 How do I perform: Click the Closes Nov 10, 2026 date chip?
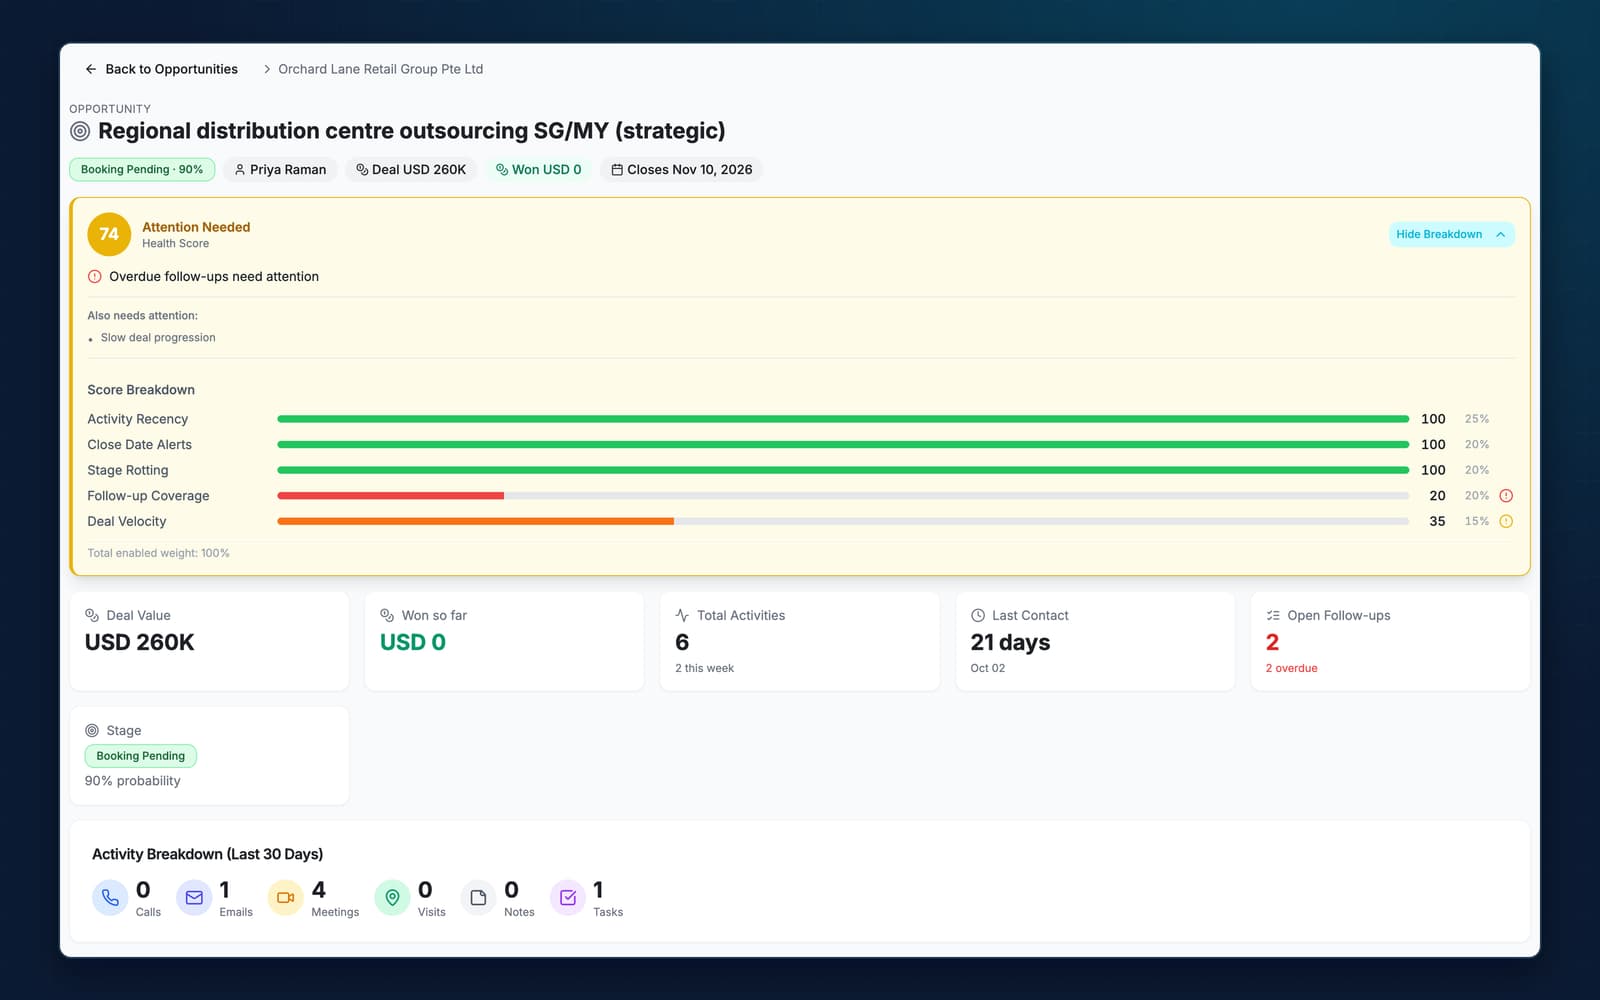(681, 170)
